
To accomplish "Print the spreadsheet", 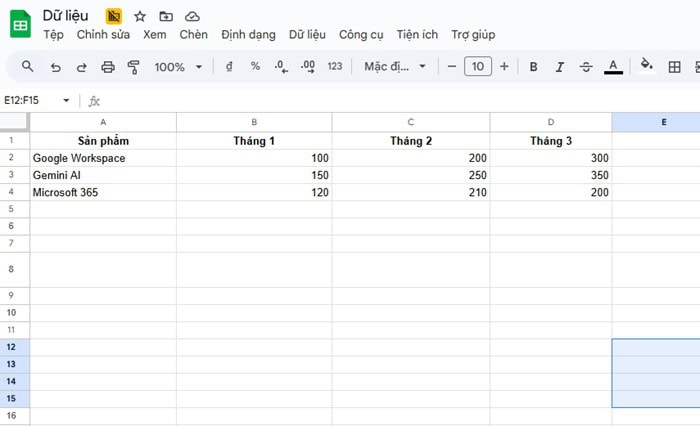I will tap(108, 67).
